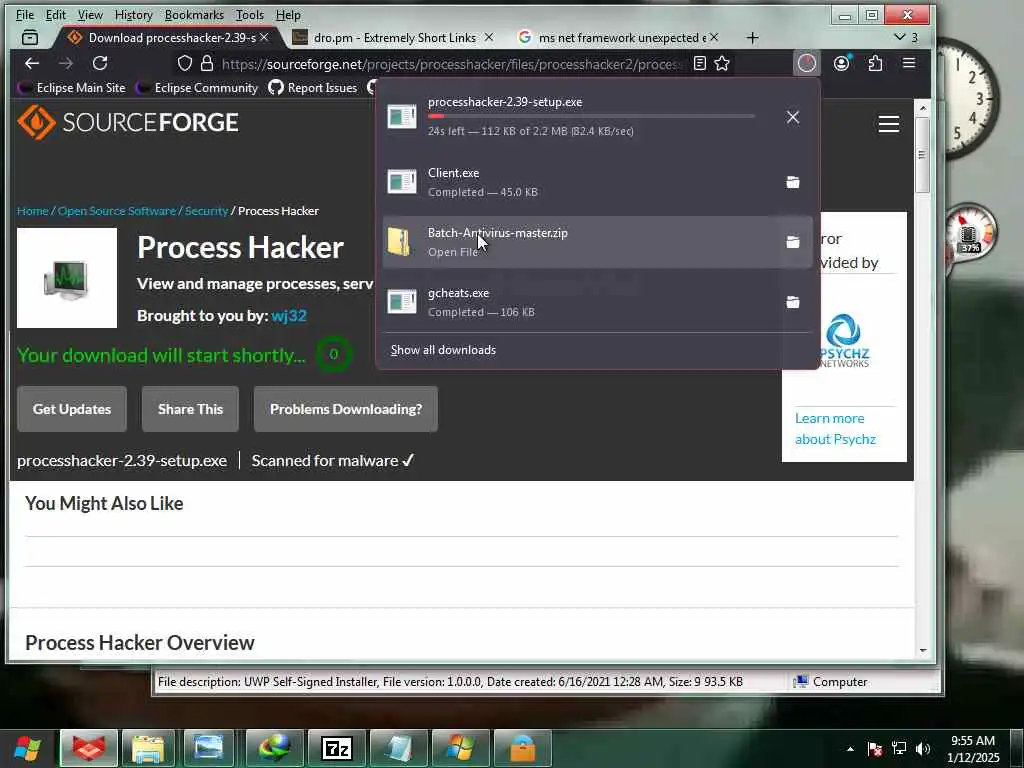Screen dimensions: 1024x768
Task: Open the Bookmarks menu
Action: point(194,14)
